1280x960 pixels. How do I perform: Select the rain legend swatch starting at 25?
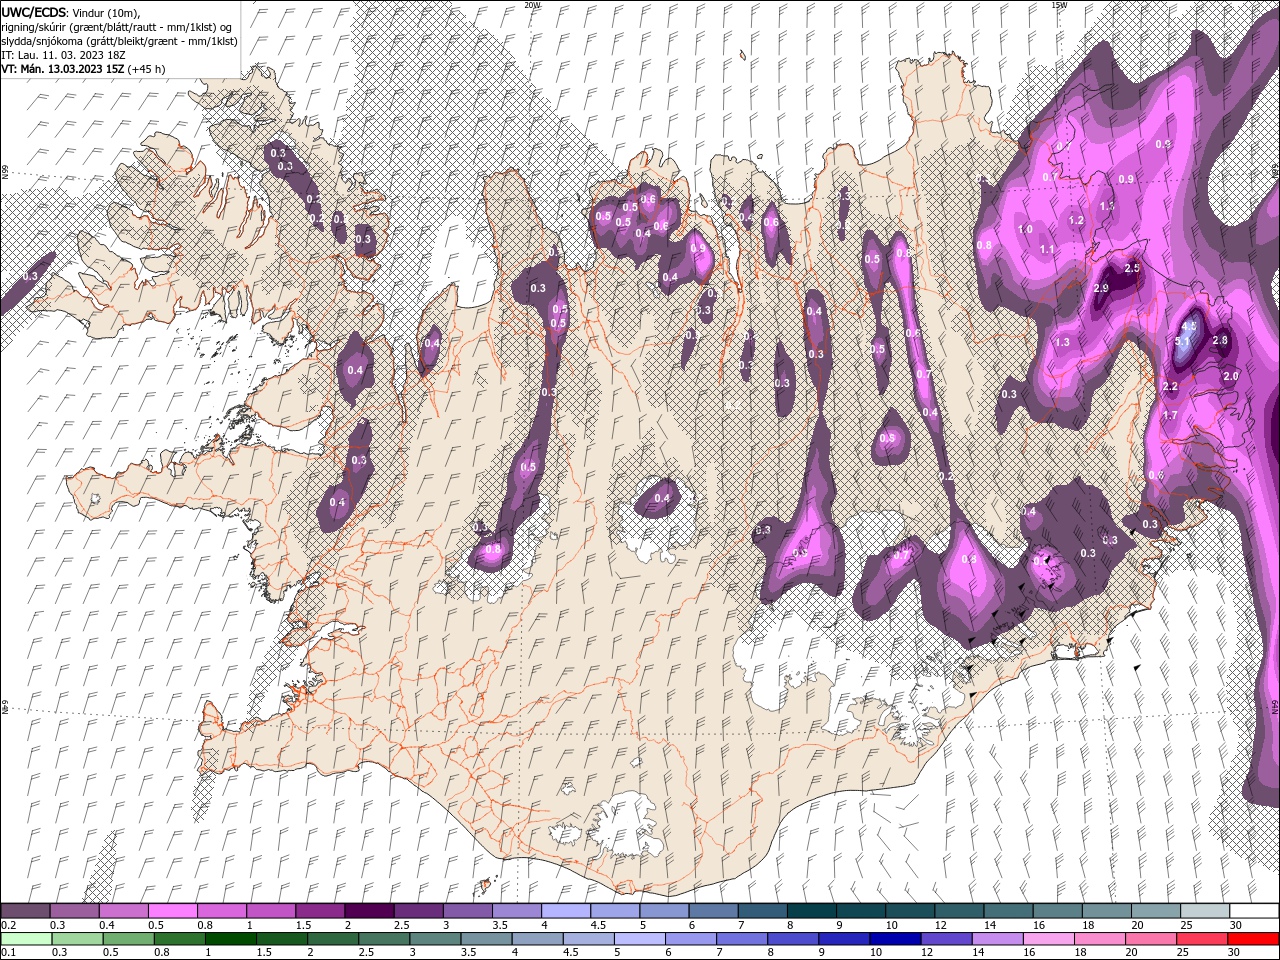pyautogui.click(x=1200, y=939)
